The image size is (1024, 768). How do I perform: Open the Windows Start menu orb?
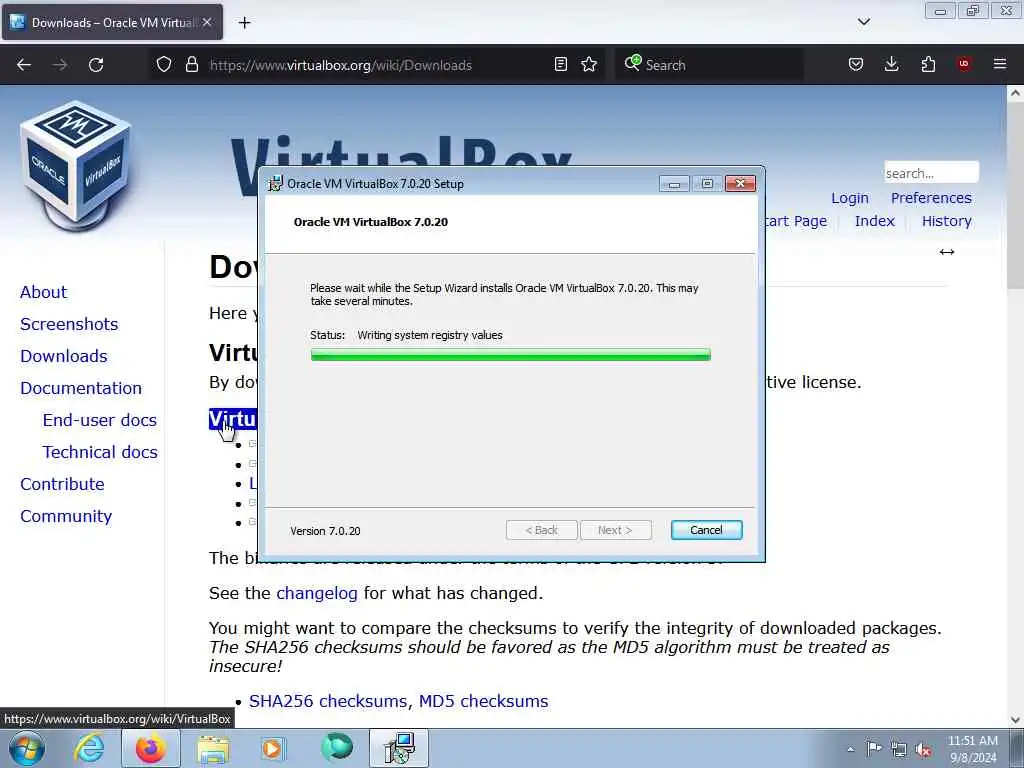pos(27,748)
